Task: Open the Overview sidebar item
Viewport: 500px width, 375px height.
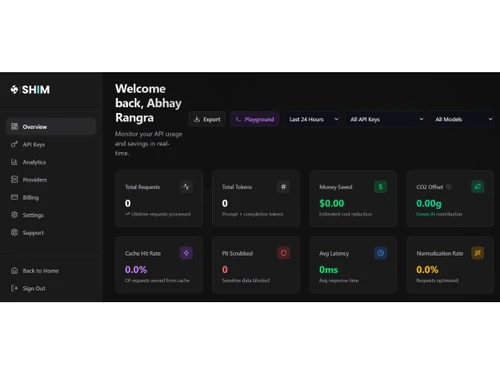Action: pos(51,127)
